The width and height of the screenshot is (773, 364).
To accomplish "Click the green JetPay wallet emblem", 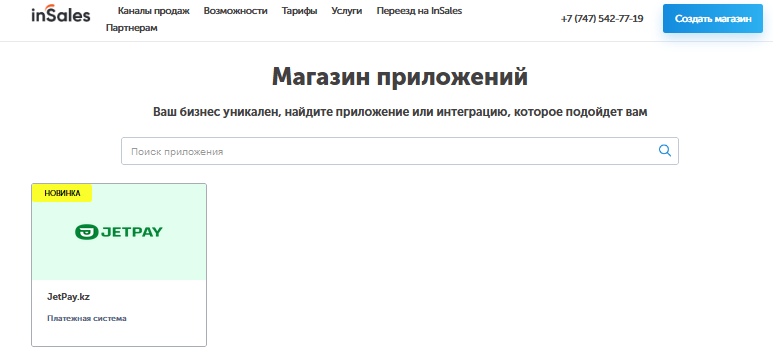I will 87,232.
